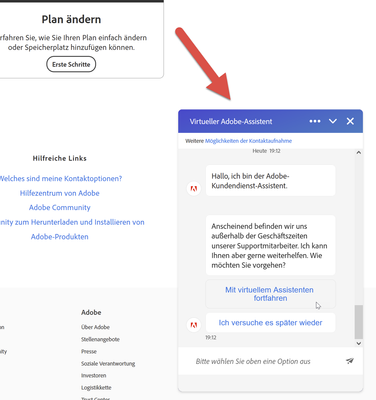Screen dimensions: 376x400
Task: Open Möglichkeiten der Kontaktaufnahme link
Action: click(248, 141)
